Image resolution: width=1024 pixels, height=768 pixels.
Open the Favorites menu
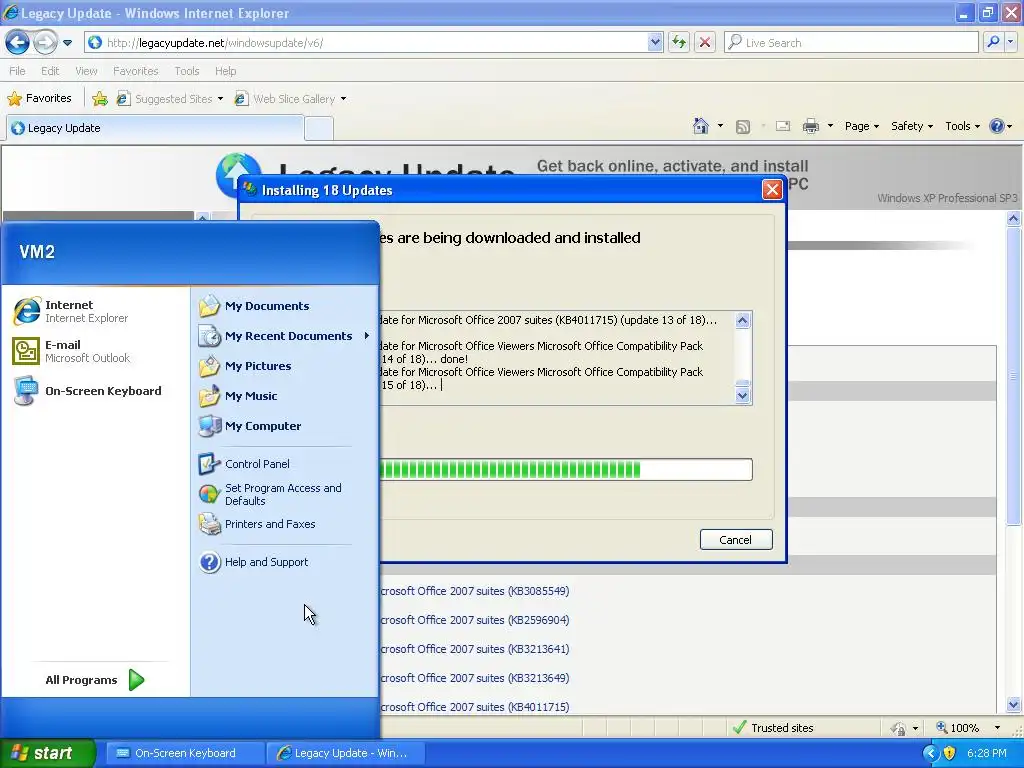135,71
